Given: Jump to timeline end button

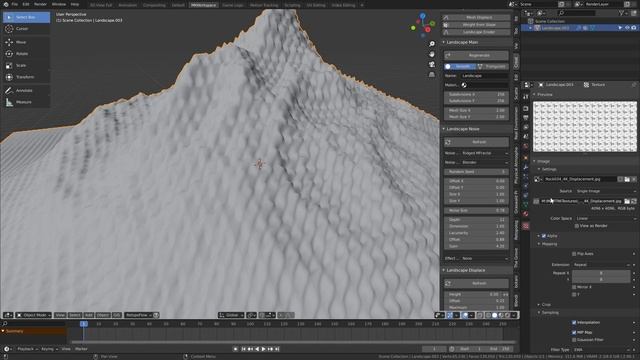Looking at the screenshot, I should point(277,349).
